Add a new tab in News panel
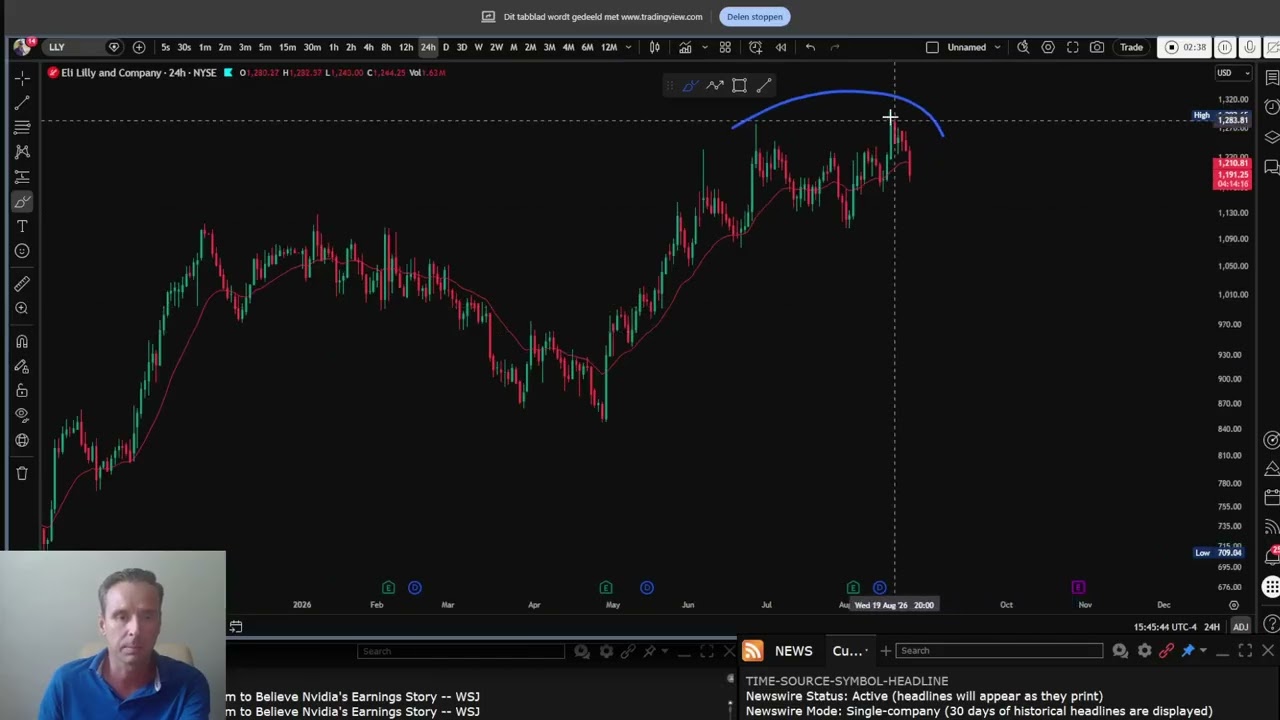 tap(885, 651)
